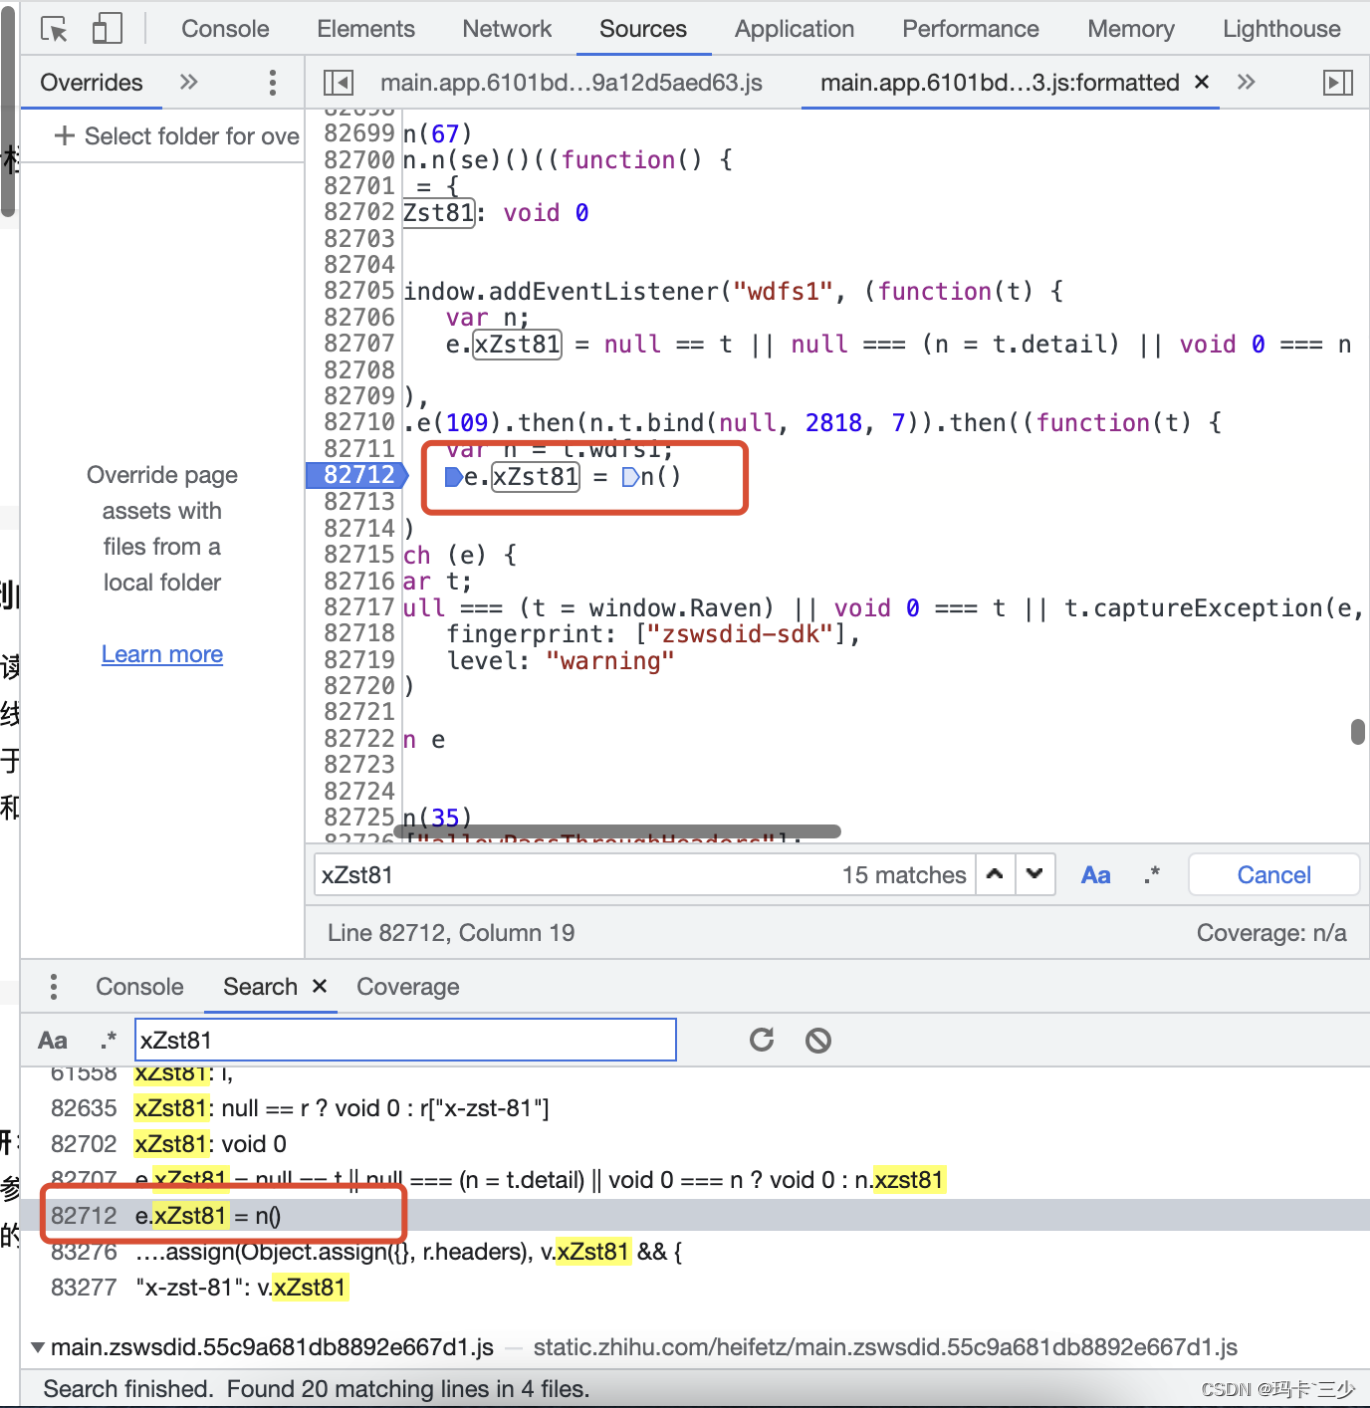Clear the search results with block icon

pyautogui.click(x=818, y=1040)
